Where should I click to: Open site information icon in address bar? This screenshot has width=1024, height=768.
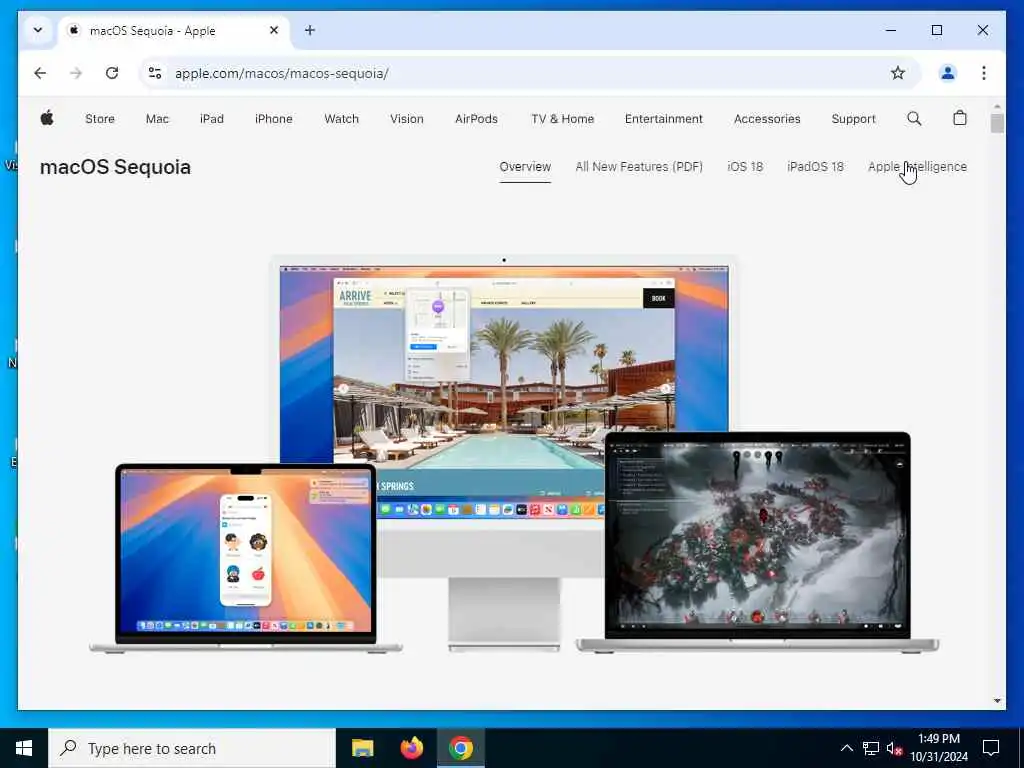[155, 73]
